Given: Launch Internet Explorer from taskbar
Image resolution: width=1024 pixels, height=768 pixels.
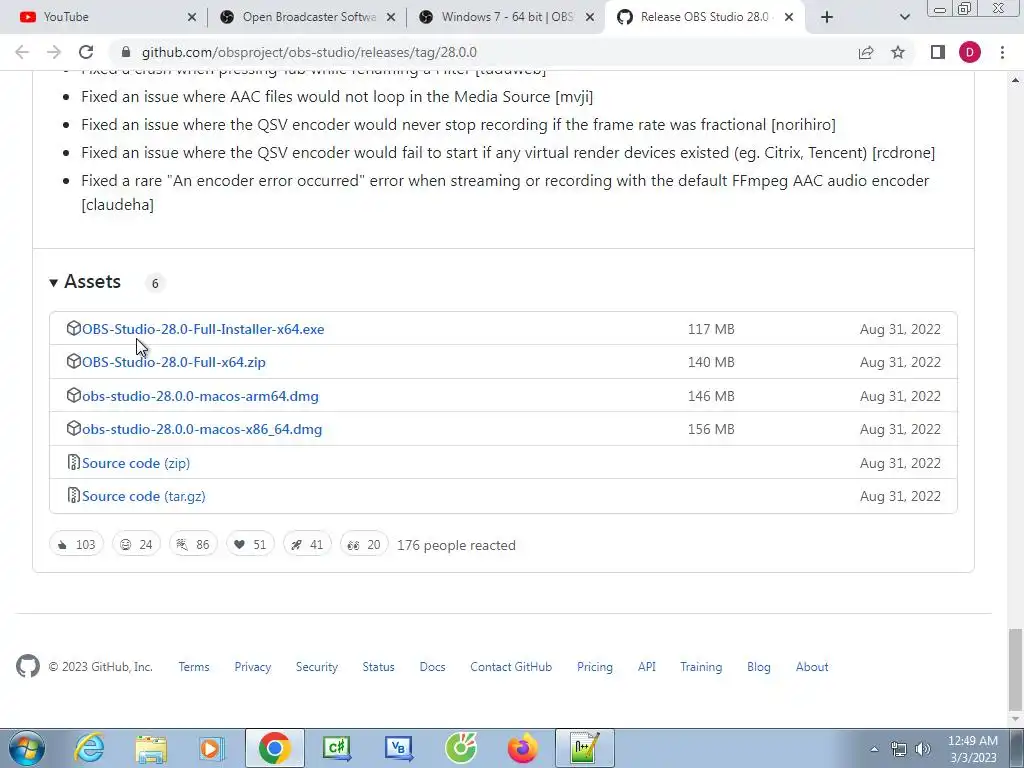Looking at the screenshot, I should coord(89,748).
